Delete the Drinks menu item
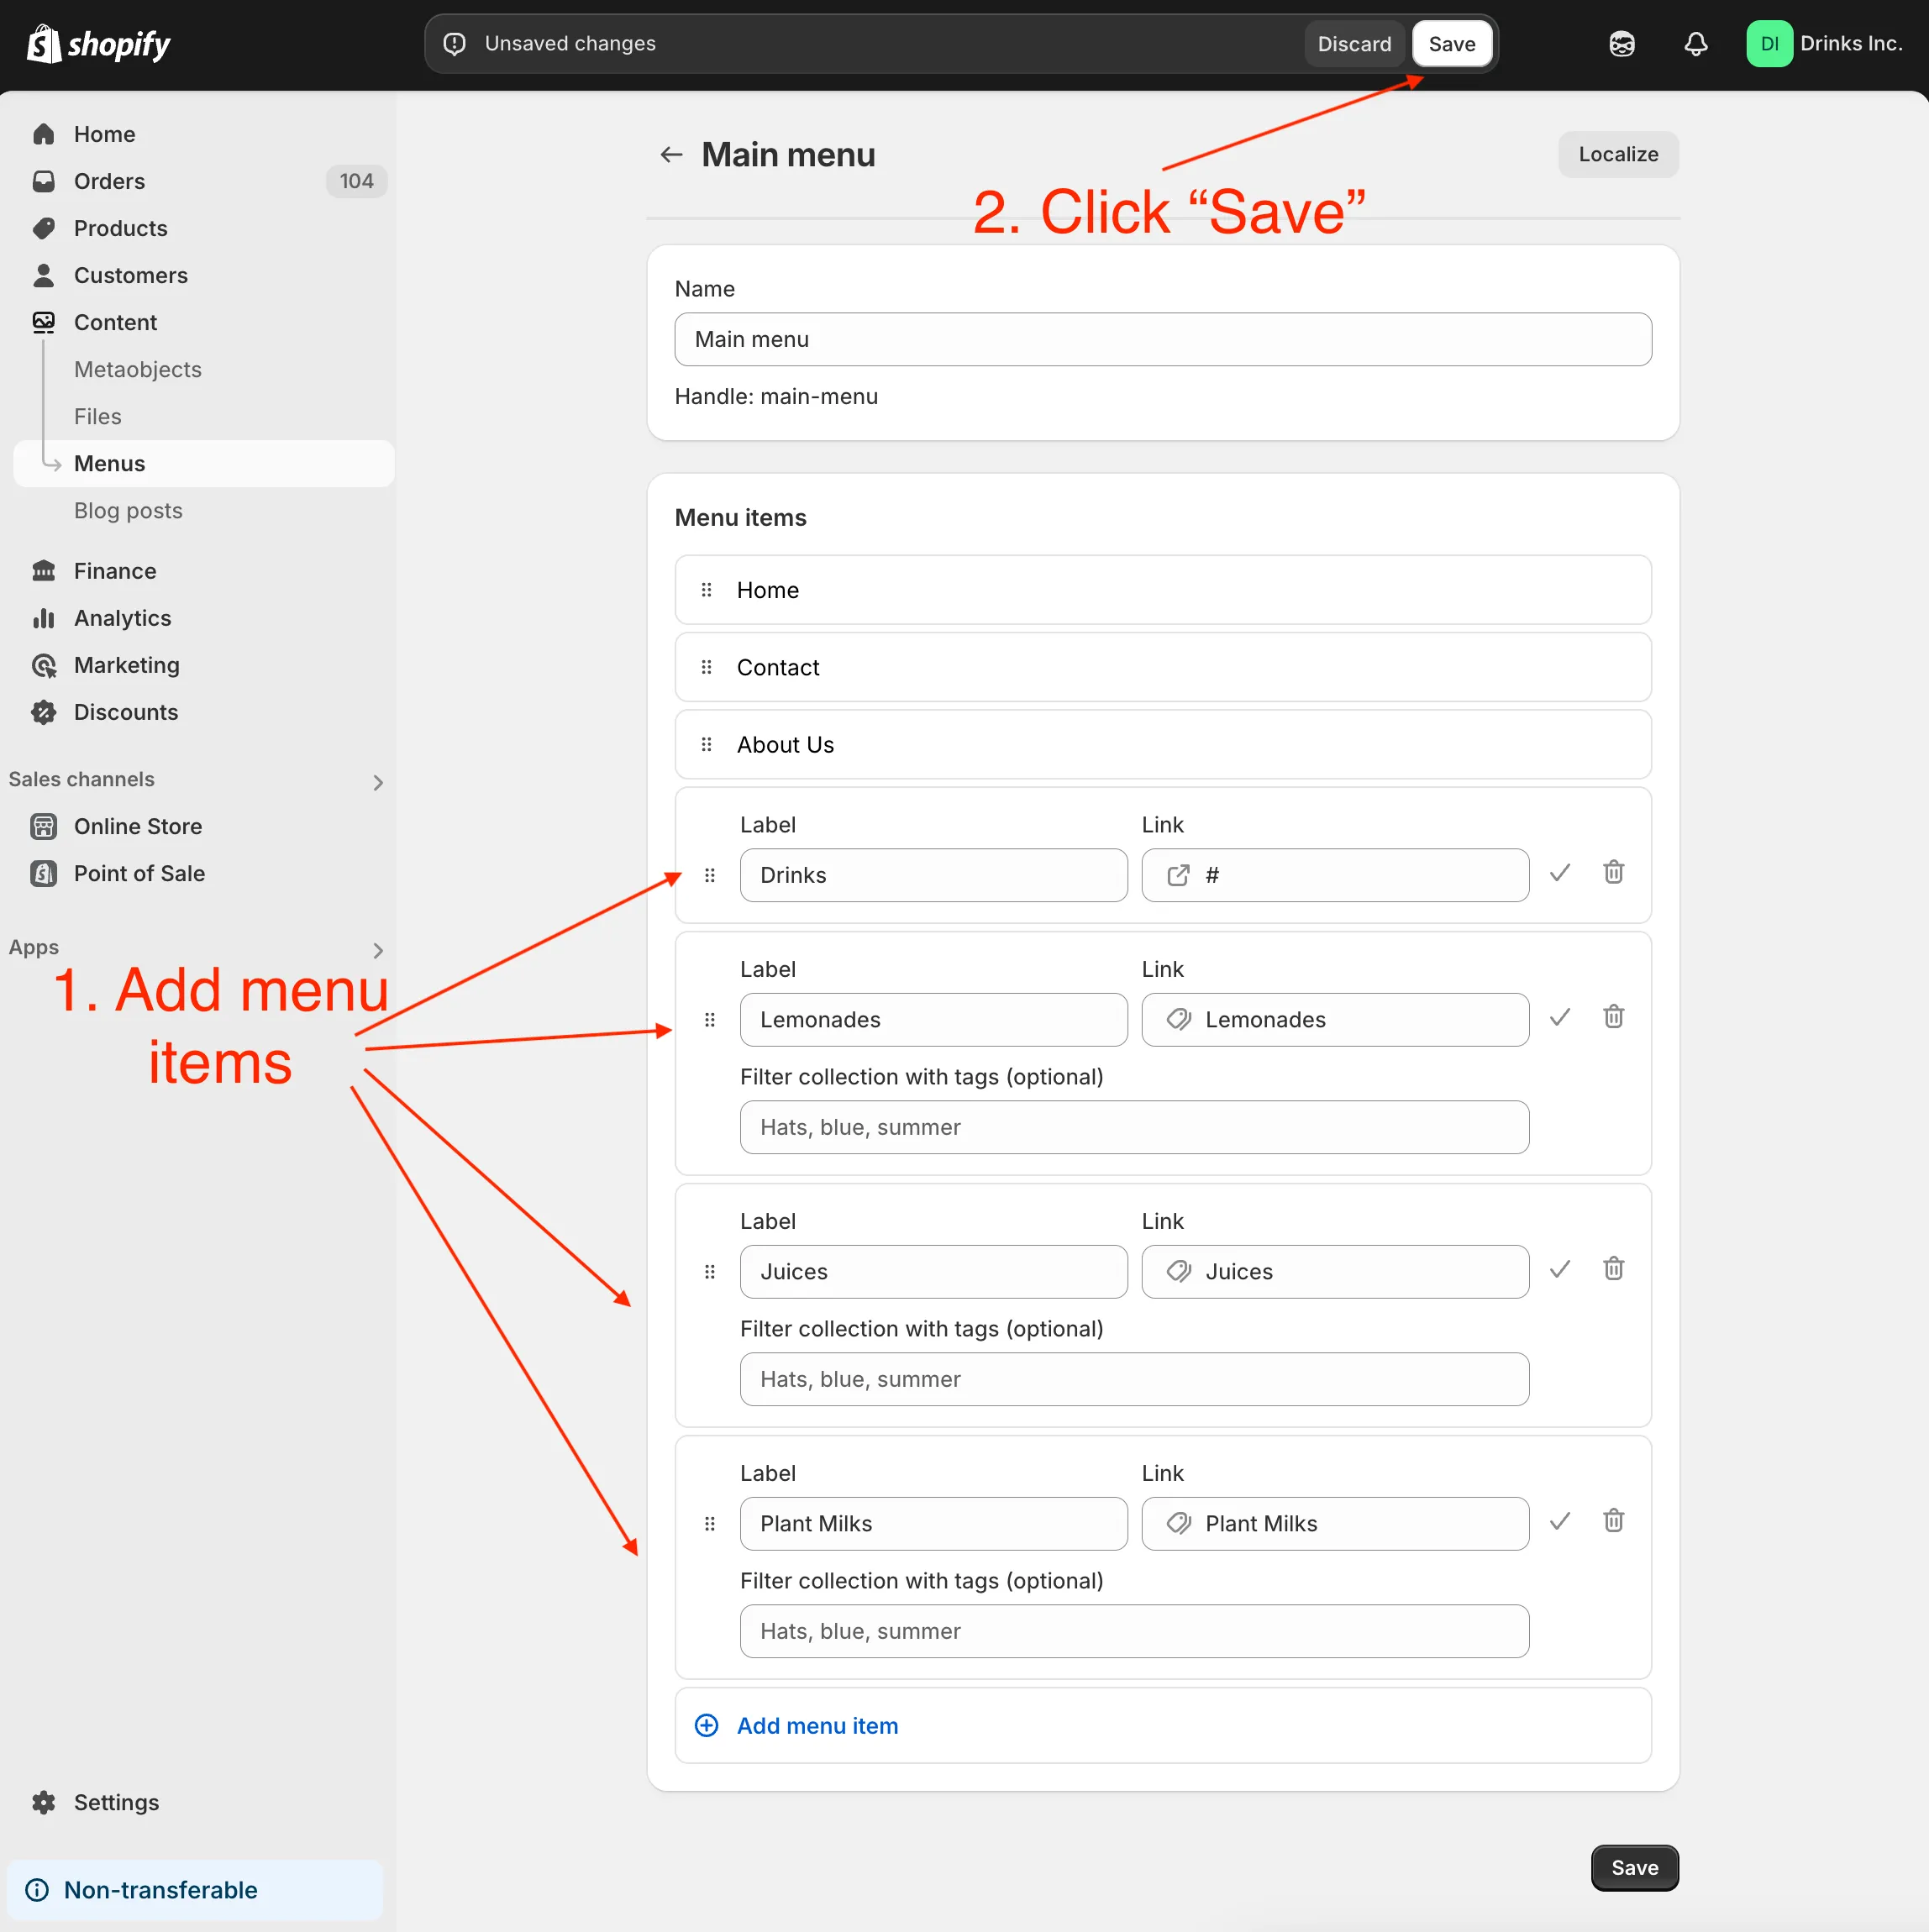The width and height of the screenshot is (1929, 1932). click(x=1613, y=872)
